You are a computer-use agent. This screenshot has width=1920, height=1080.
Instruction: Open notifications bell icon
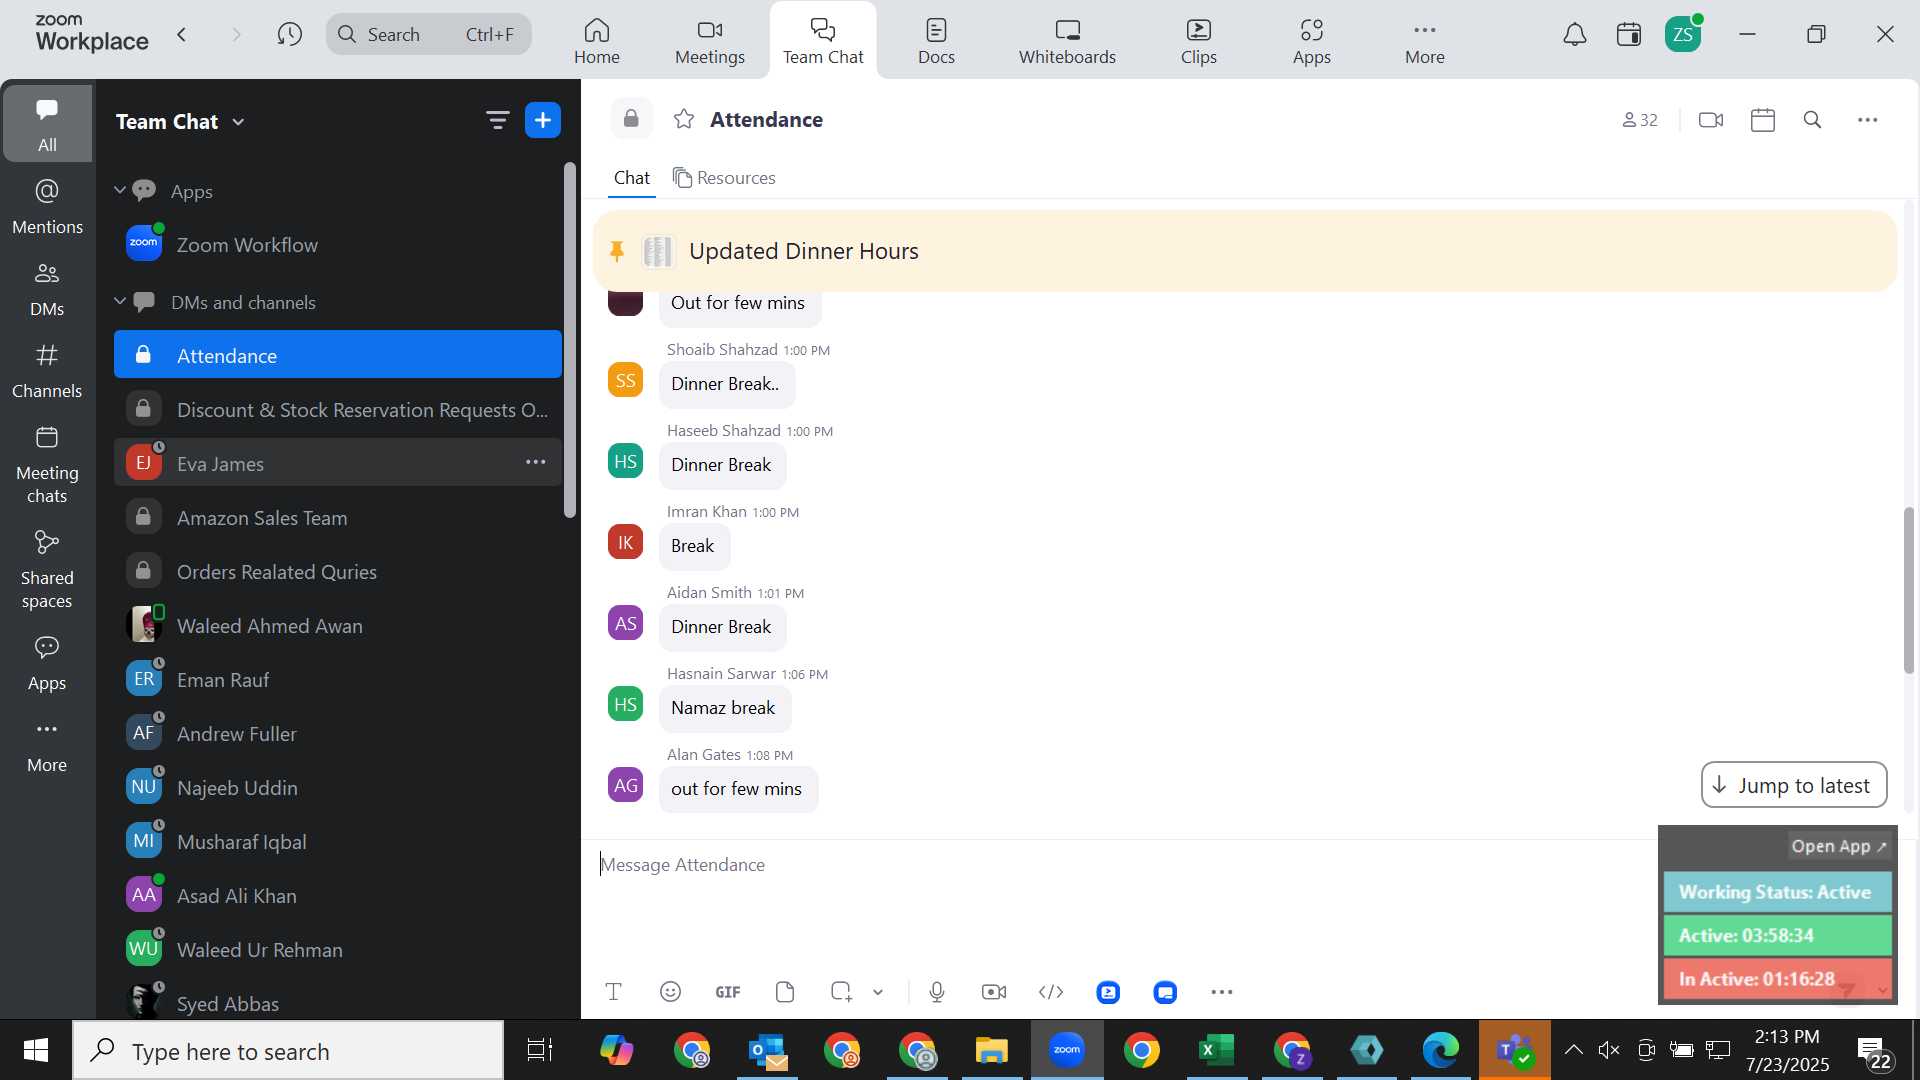point(1575,35)
